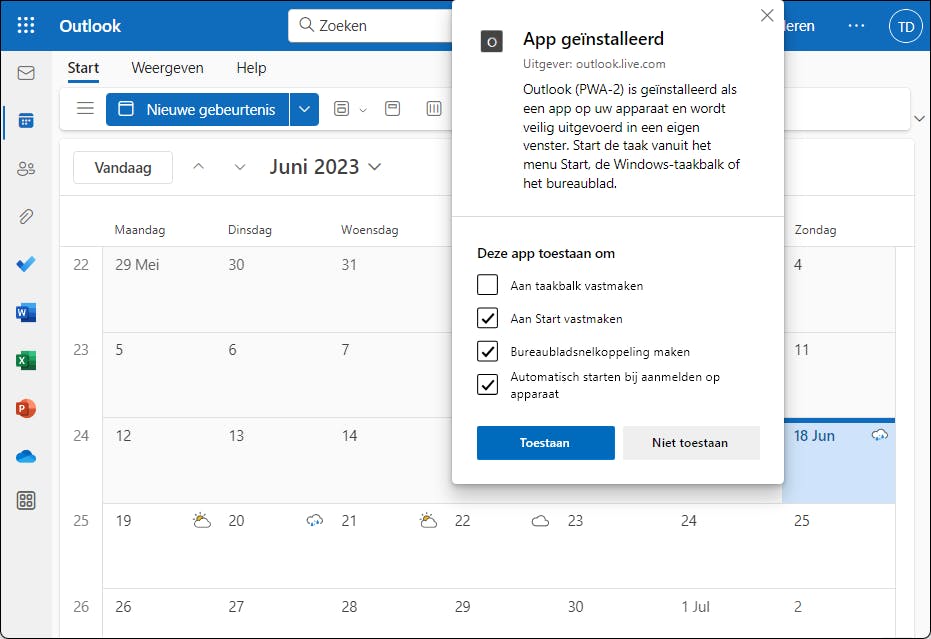931x639 pixels.
Task: Uncheck 'Aan Start vastmaken' option
Action: [x=487, y=318]
